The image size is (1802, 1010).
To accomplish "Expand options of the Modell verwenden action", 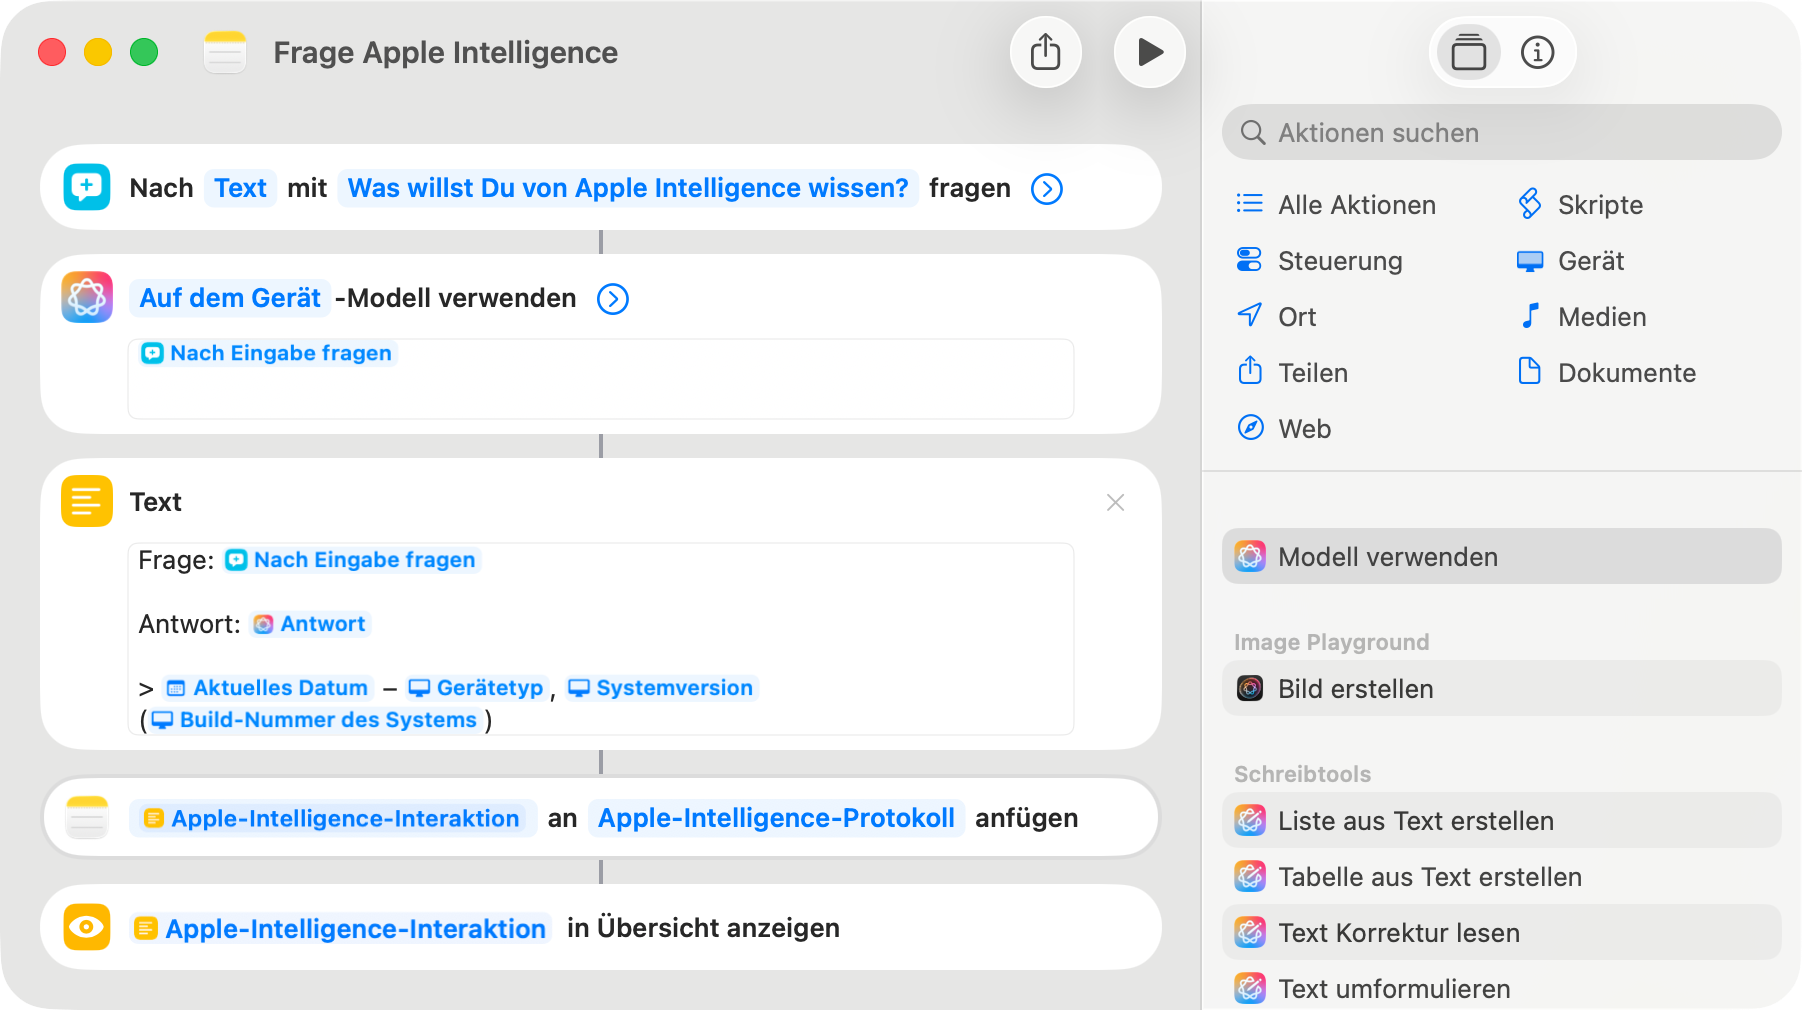I will pos(613,298).
